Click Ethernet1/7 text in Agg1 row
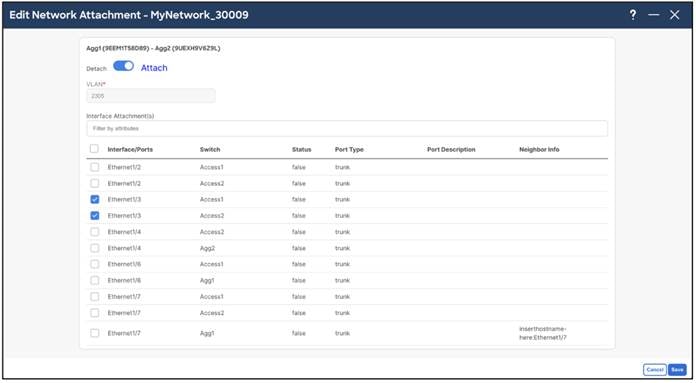The height and width of the screenshot is (383, 696). 124,333
